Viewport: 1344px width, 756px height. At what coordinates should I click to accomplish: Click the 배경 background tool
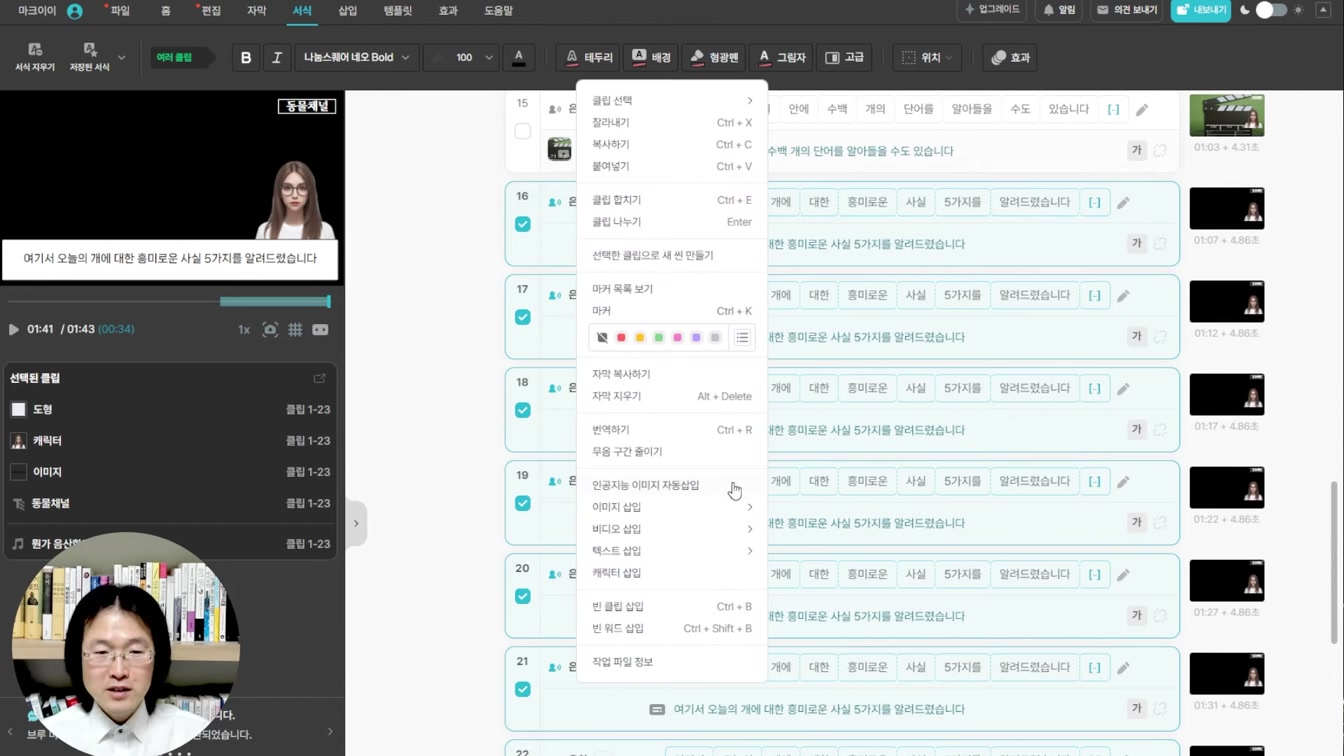651,58
